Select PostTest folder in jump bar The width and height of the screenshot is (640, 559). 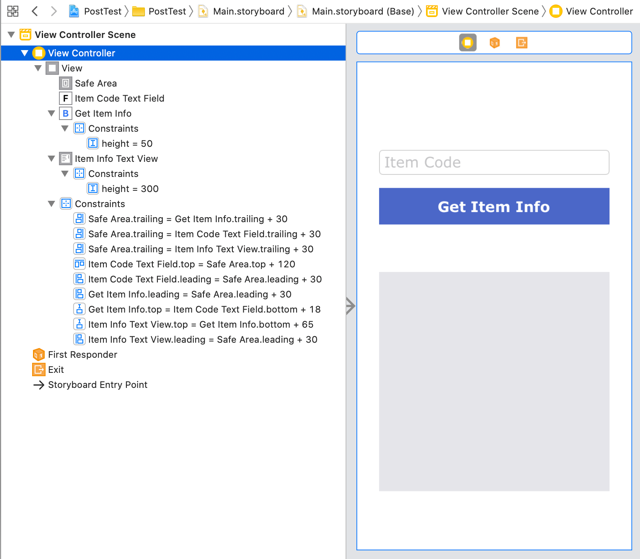(x=159, y=11)
